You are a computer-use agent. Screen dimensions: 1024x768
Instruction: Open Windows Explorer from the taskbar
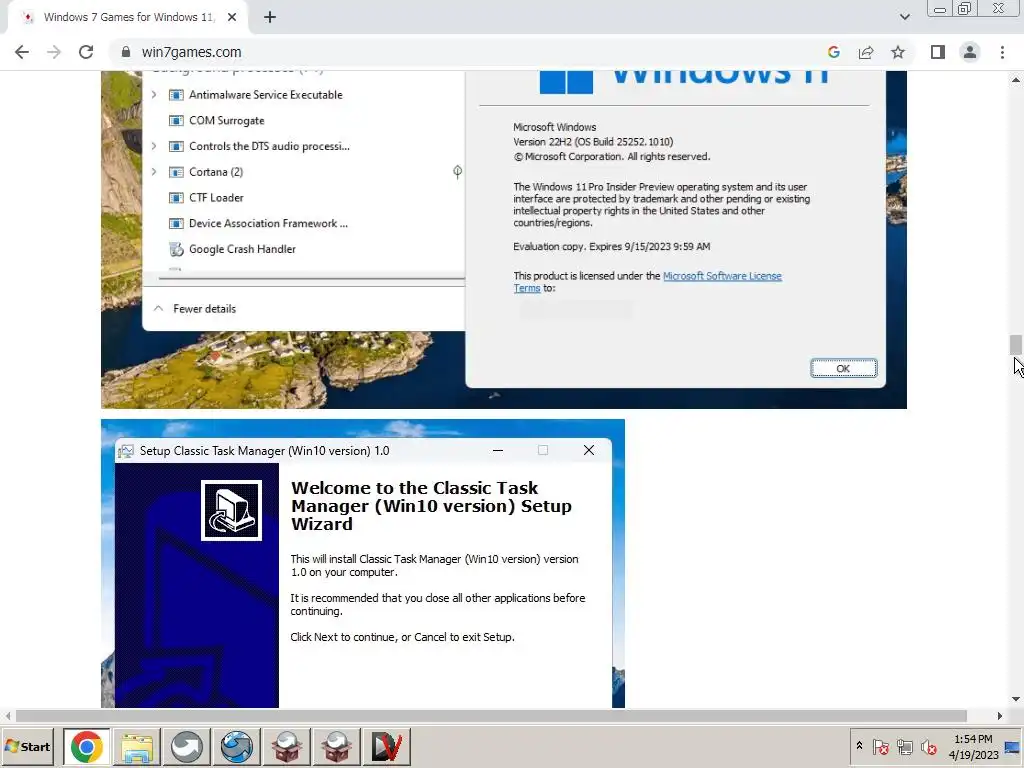(136, 746)
